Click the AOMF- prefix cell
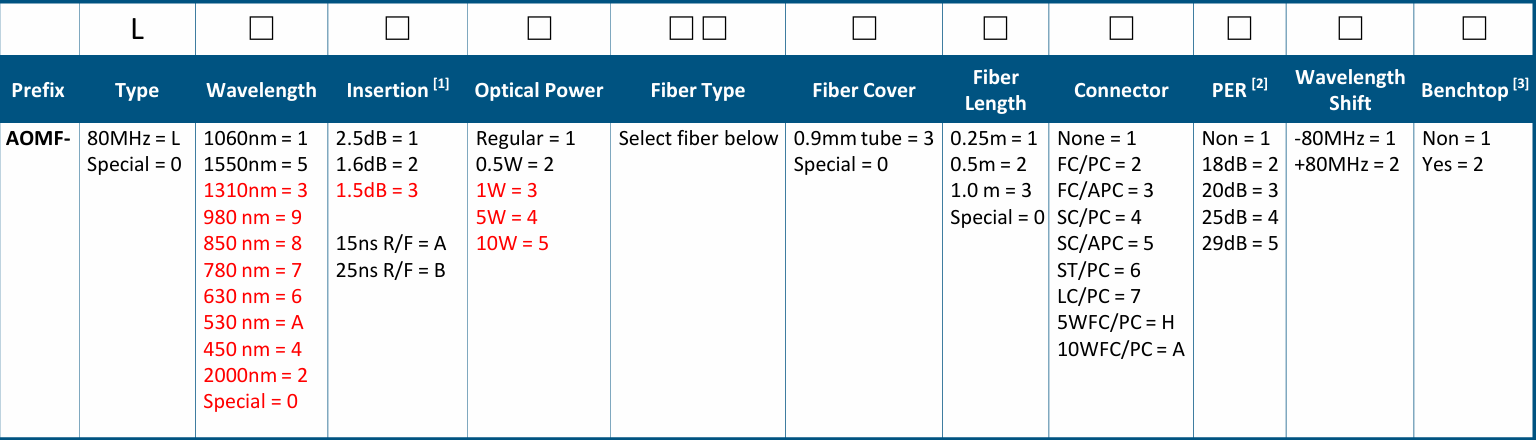 (x=36, y=138)
